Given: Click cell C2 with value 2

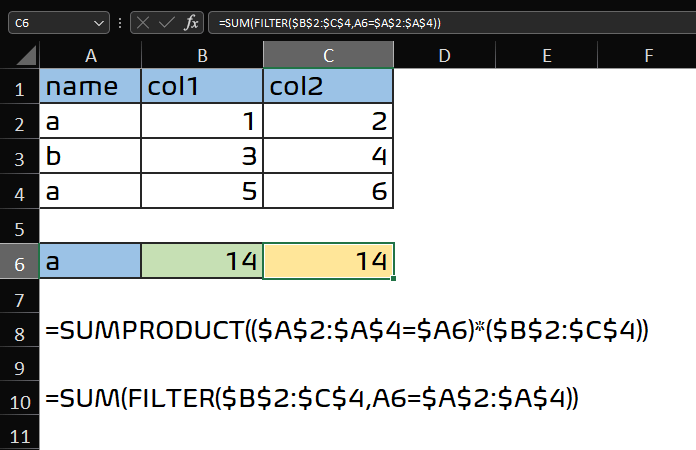Looking at the screenshot, I should [x=328, y=121].
